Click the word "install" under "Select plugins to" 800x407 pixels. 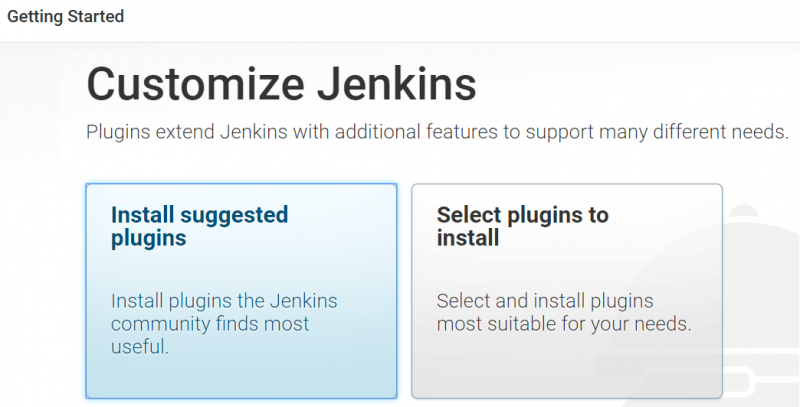468,239
